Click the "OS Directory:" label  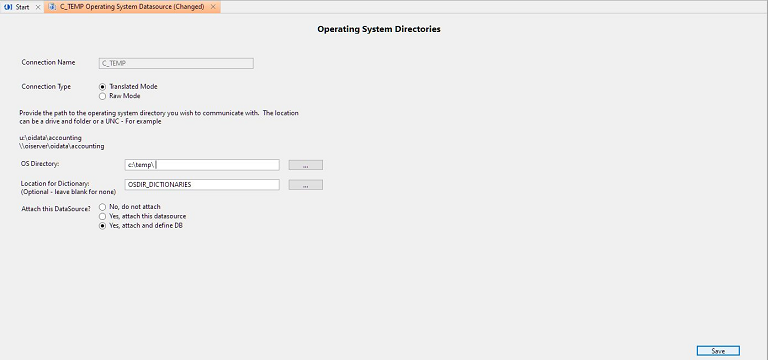point(40,163)
